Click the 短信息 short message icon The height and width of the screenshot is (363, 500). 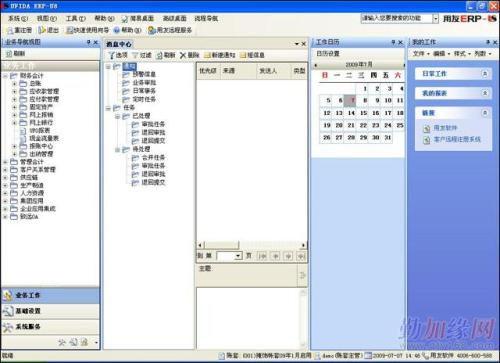[x=243, y=55]
